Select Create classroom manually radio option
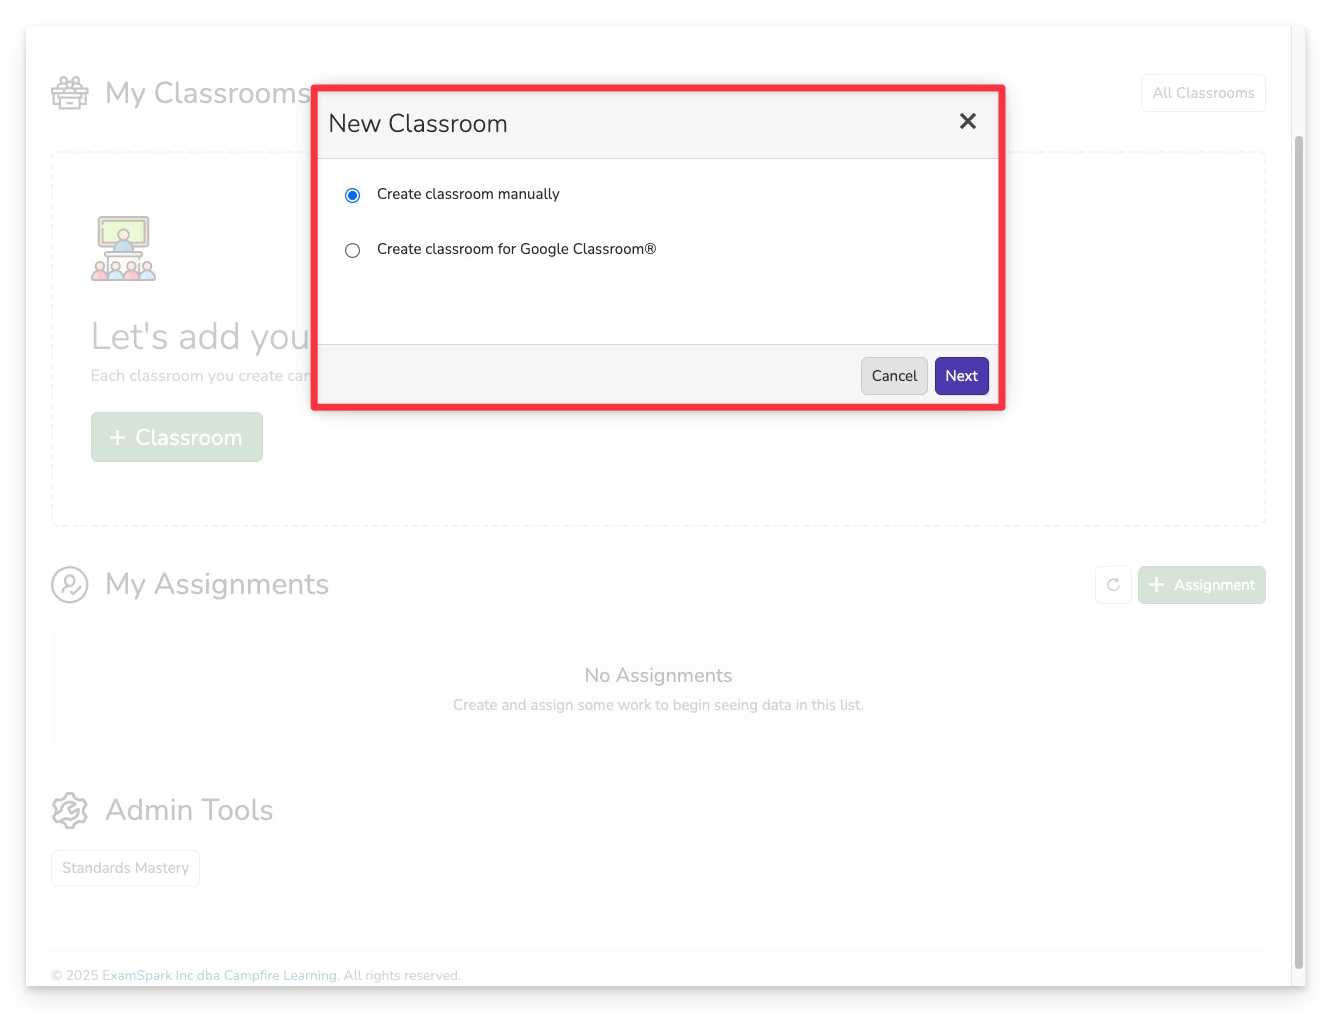Viewport: 1332px width, 1012px height. pos(352,195)
